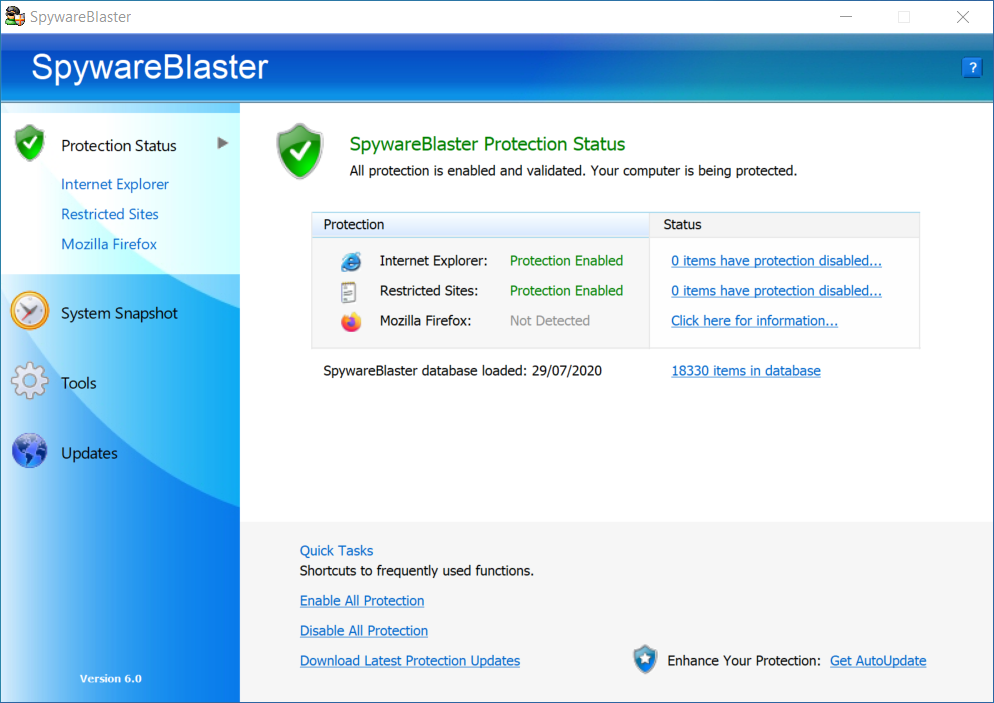Open Internet Explorer protection page in sidebar
Image resolution: width=994 pixels, height=703 pixels.
click(x=115, y=184)
